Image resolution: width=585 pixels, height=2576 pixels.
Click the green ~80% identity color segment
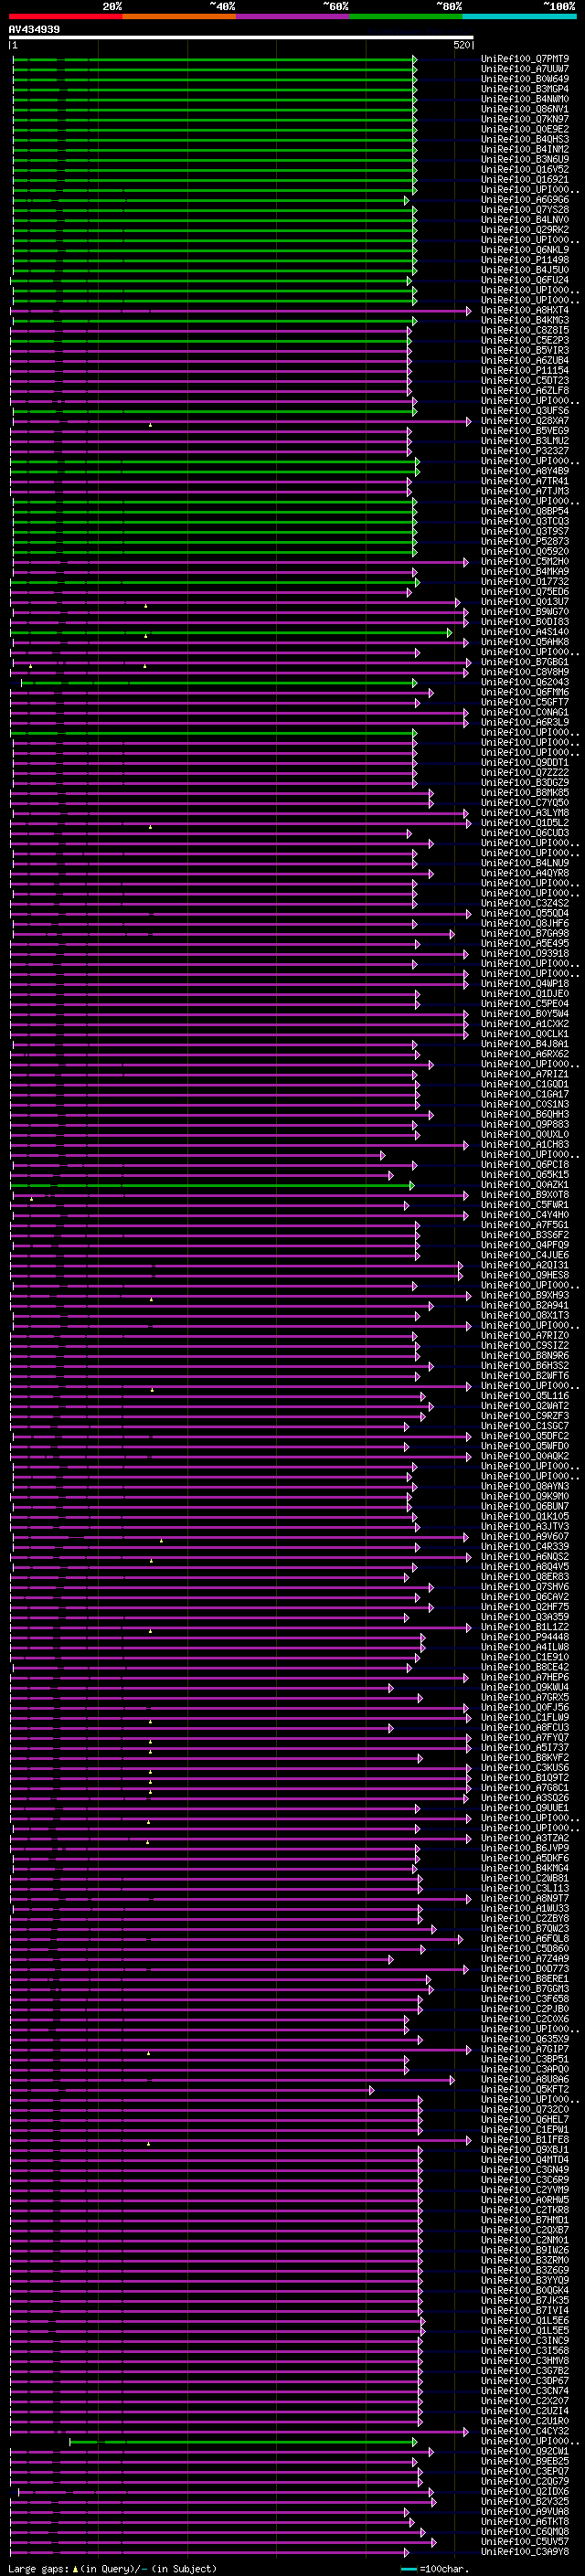pos(406,16)
